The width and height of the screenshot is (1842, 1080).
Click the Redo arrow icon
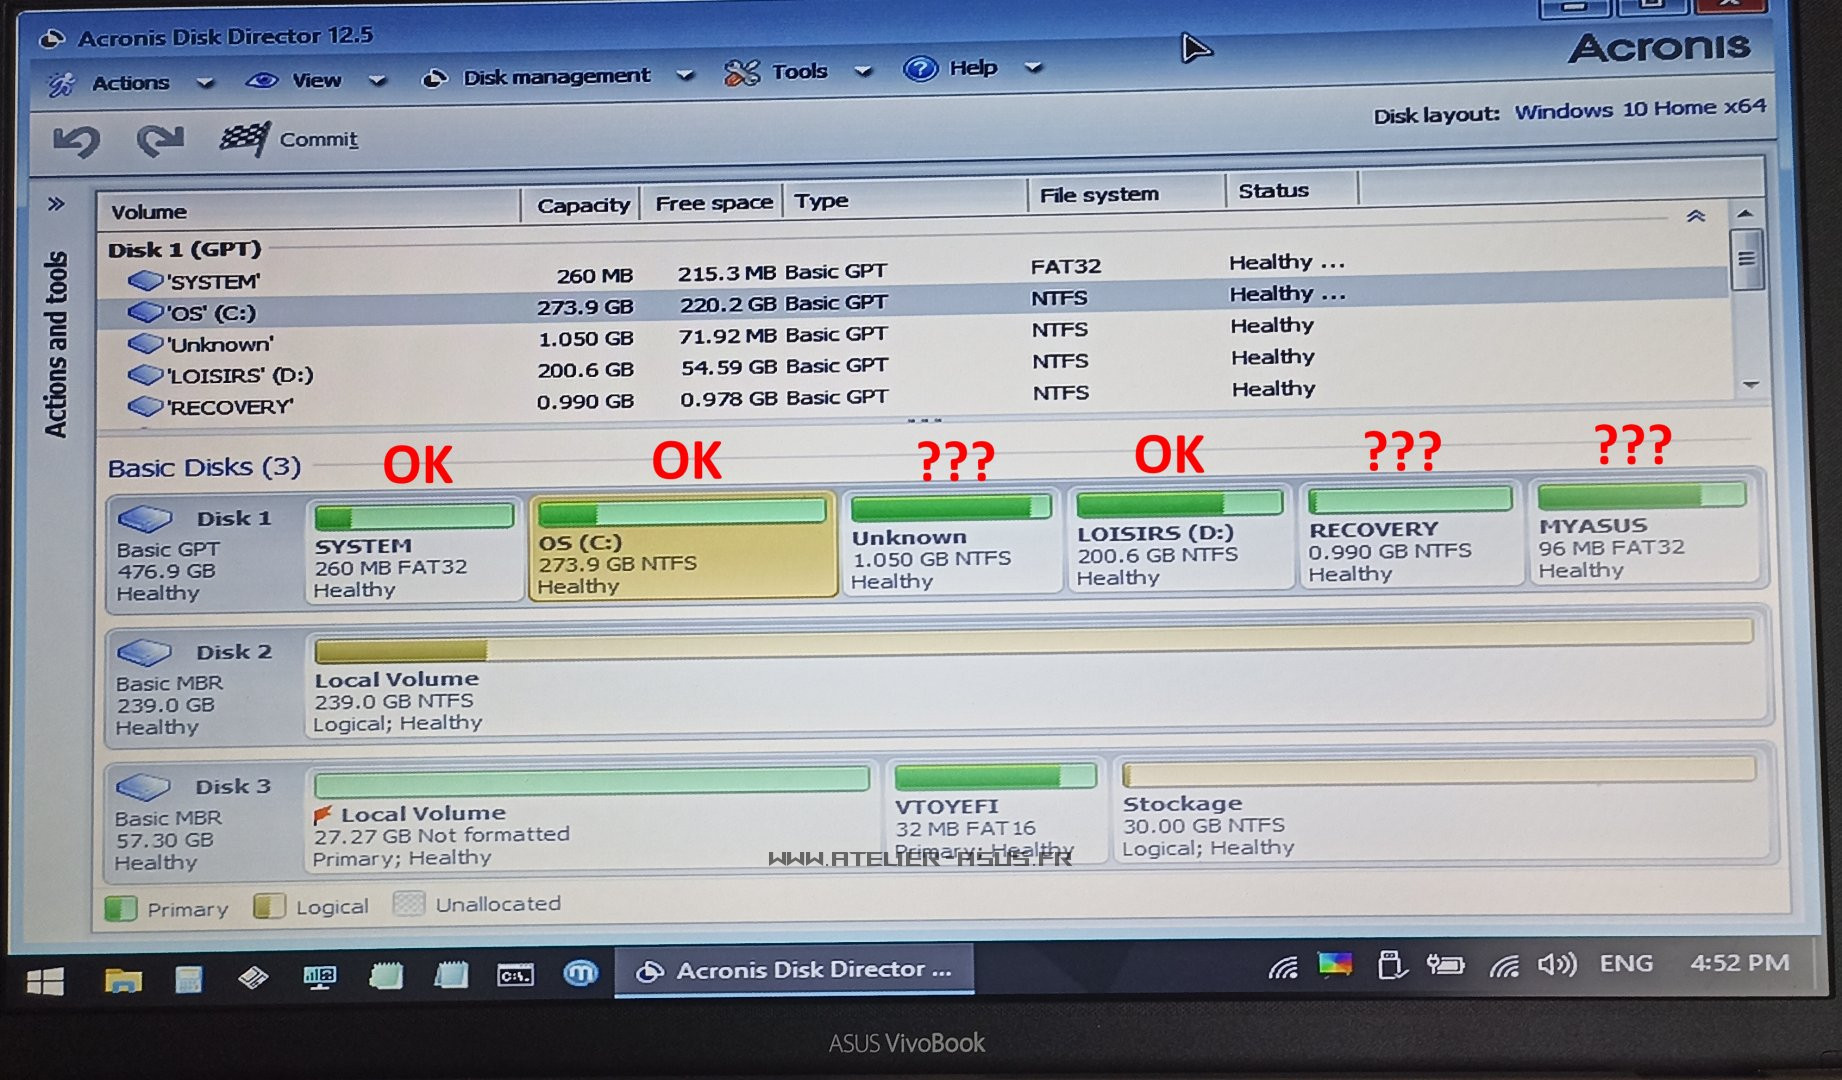point(160,141)
